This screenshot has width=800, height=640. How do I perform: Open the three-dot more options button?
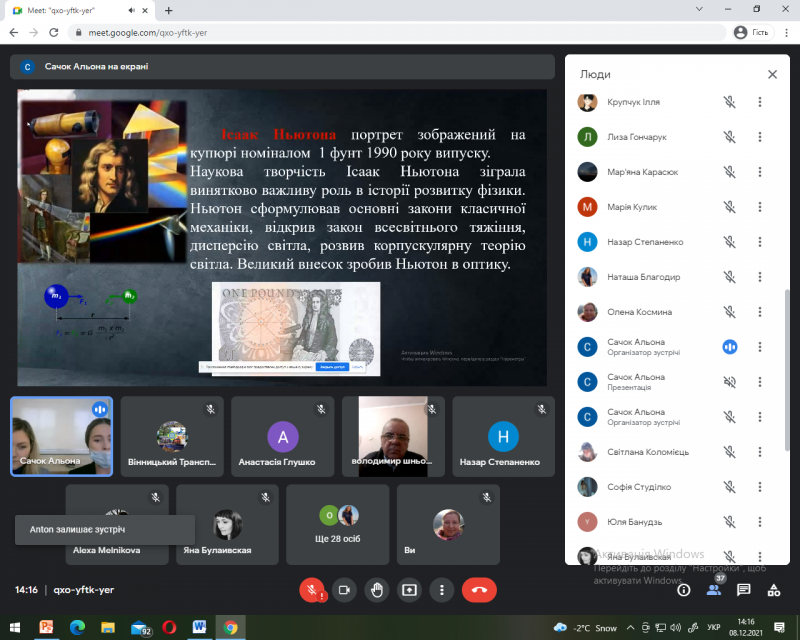442,590
